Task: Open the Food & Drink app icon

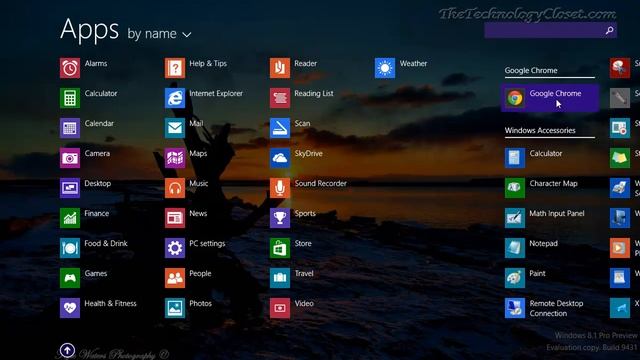Action: (x=70, y=248)
